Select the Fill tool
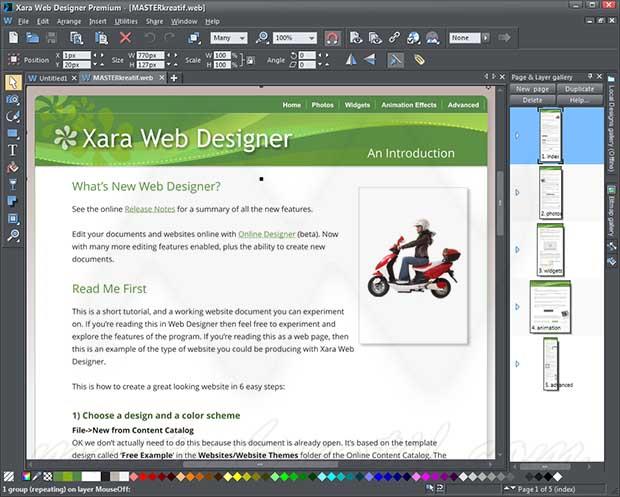This screenshot has height=497, width=620. click(13, 167)
